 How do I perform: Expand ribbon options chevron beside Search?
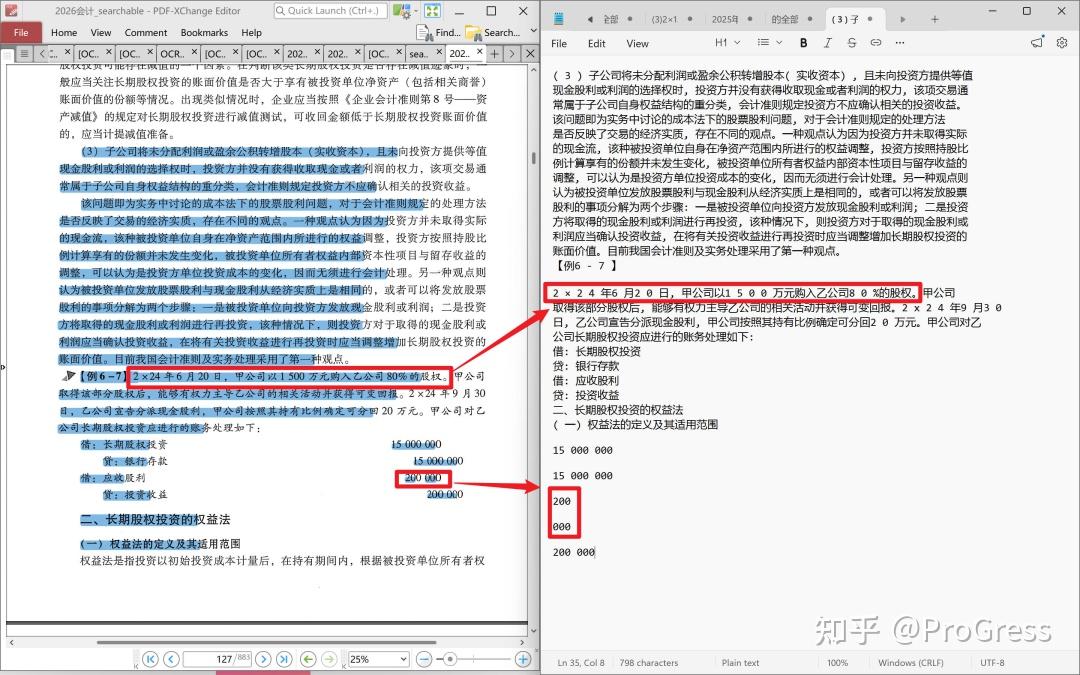pyautogui.click(x=533, y=32)
